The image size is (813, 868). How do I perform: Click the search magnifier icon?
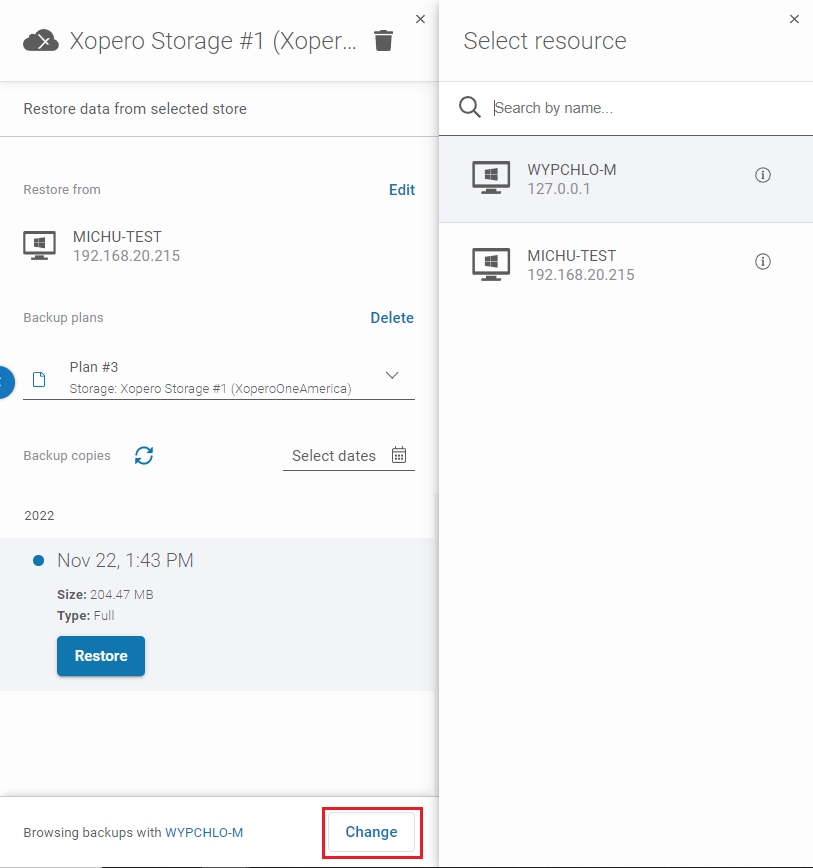(470, 108)
